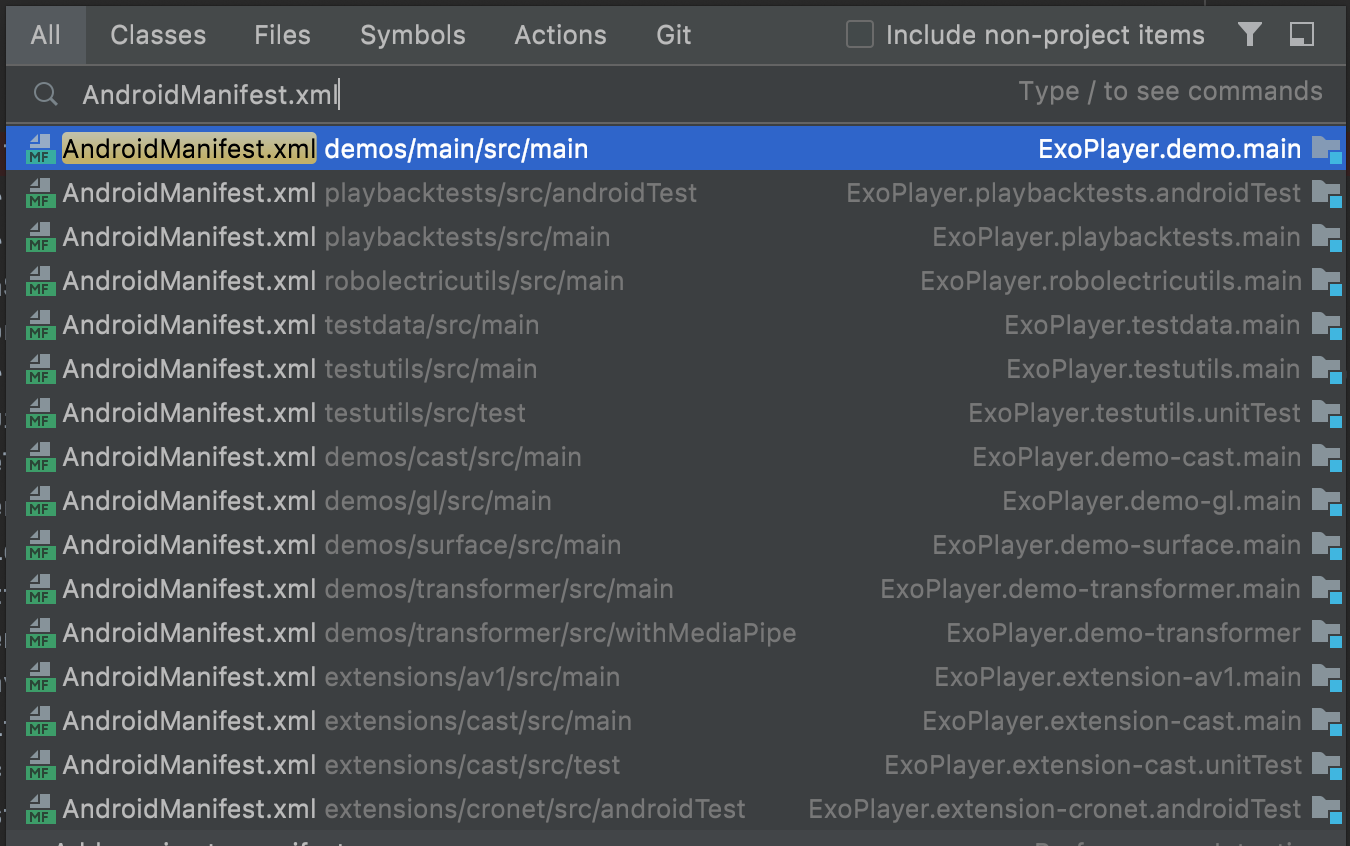The height and width of the screenshot is (846, 1350).
Task: Select AndroidManifest.xml in extensions/cast/src/test
Action: (675, 765)
